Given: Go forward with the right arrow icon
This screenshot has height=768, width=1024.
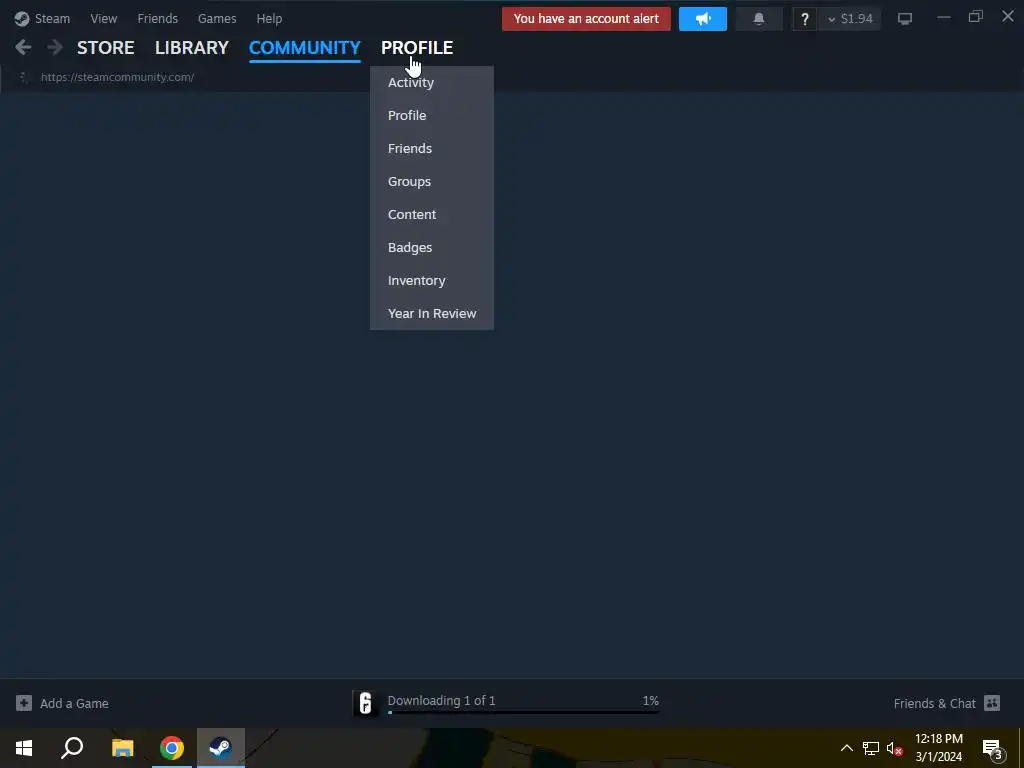Looking at the screenshot, I should point(55,47).
